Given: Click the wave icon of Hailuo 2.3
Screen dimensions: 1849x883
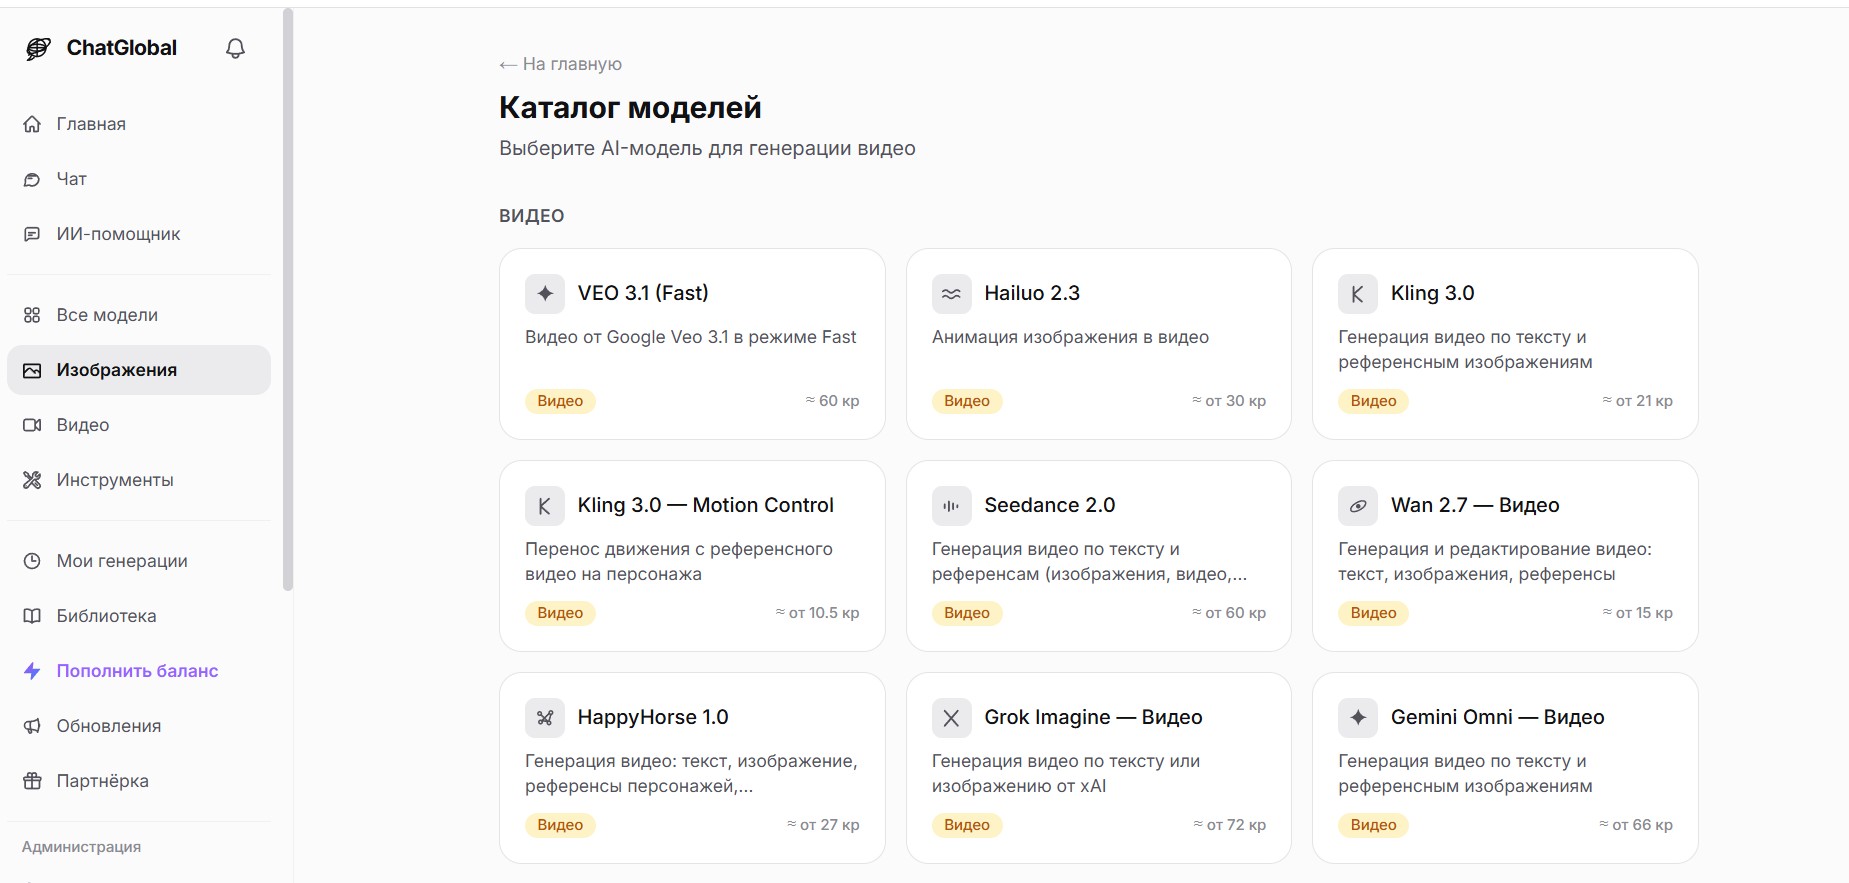Looking at the screenshot, I should coord(952,294).
